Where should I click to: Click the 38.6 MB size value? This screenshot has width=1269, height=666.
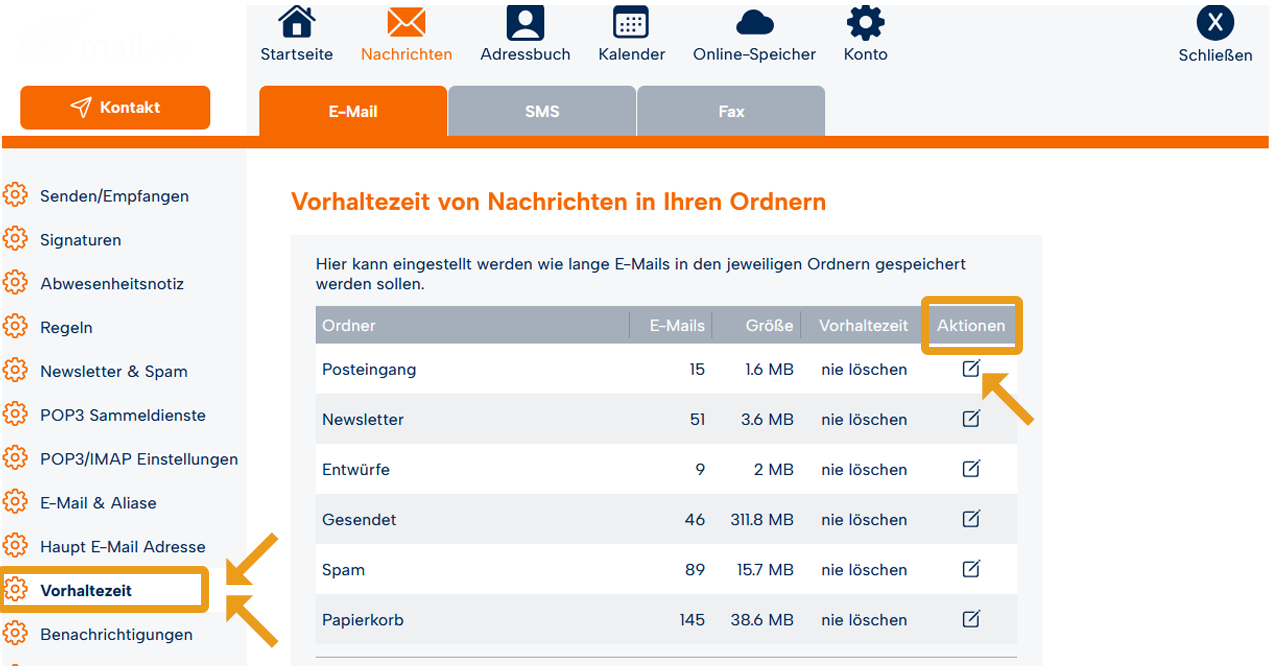pyautogui.click(x=762, y=620)
